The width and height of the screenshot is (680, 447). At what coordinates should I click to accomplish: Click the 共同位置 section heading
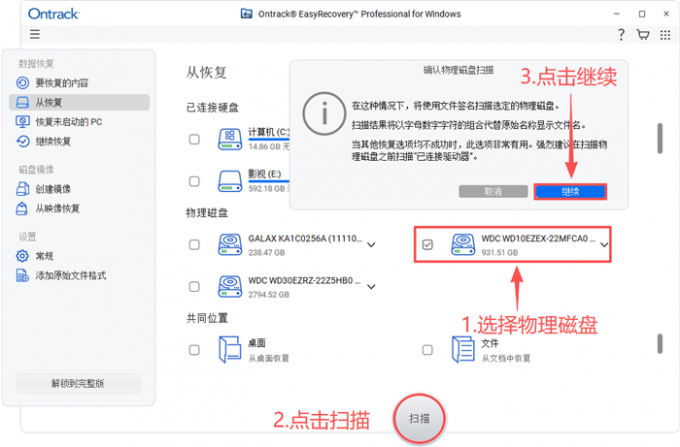click(207, 318)
